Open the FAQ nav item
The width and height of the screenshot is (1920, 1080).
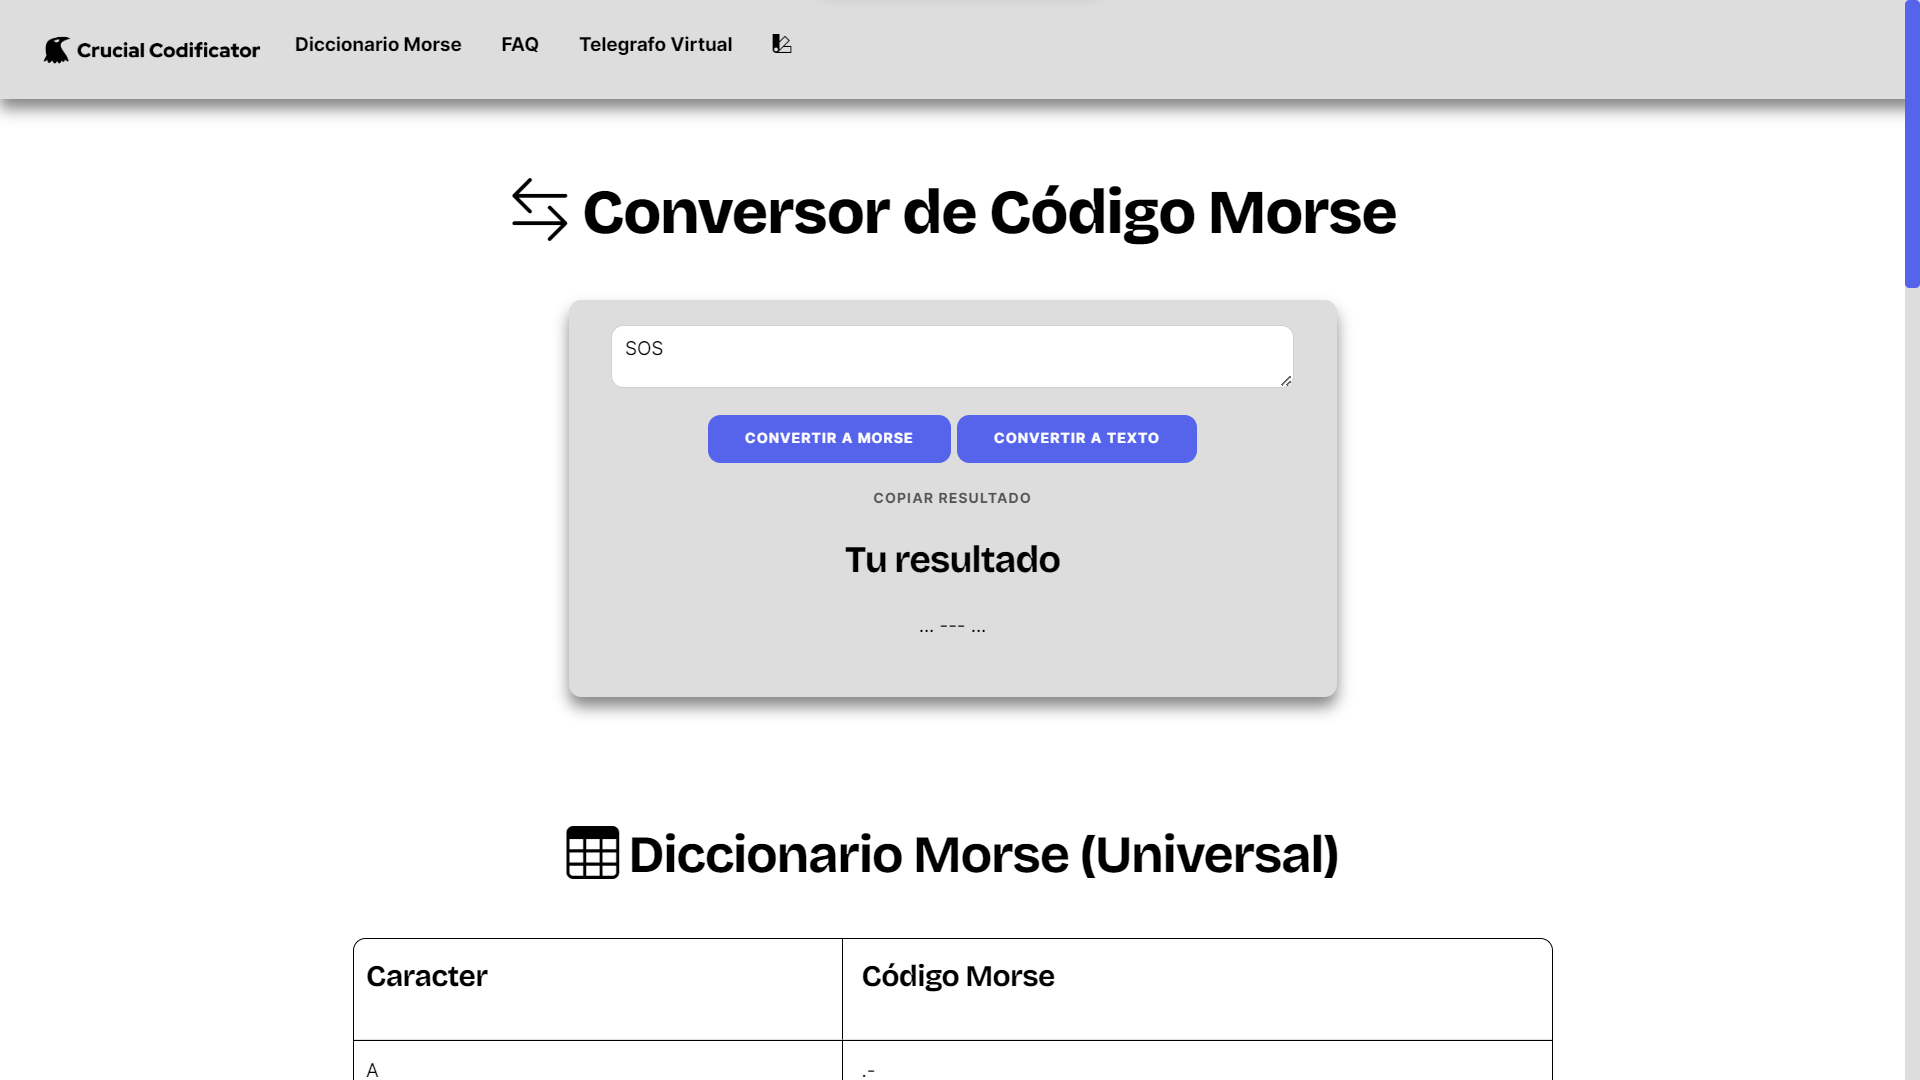520,44
